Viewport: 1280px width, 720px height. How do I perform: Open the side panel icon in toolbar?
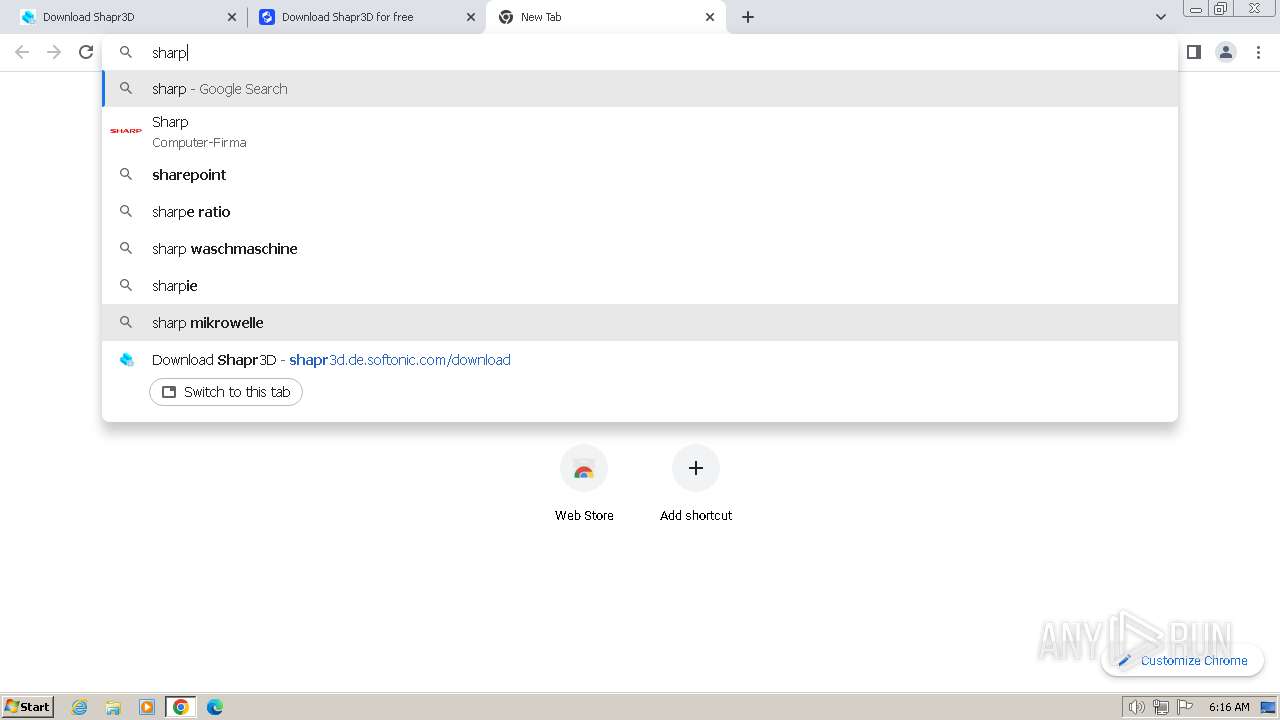tap(1194, 52)
